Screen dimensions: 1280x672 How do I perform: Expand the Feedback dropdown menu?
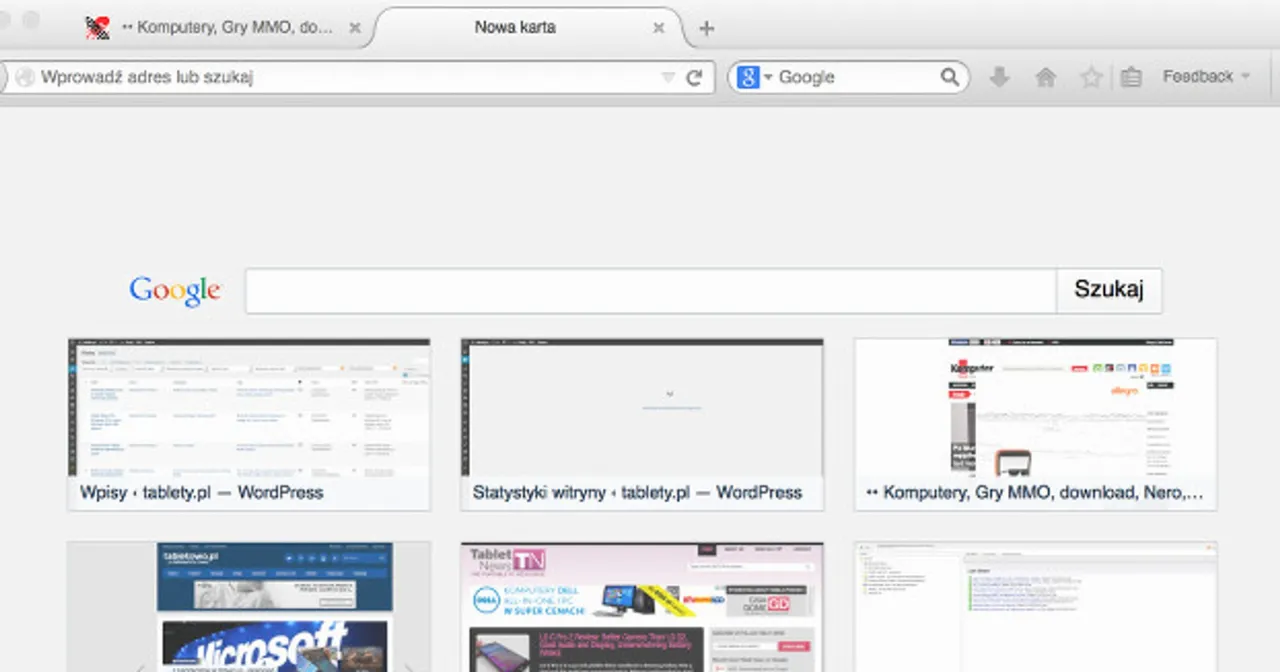coord(1205,76)
